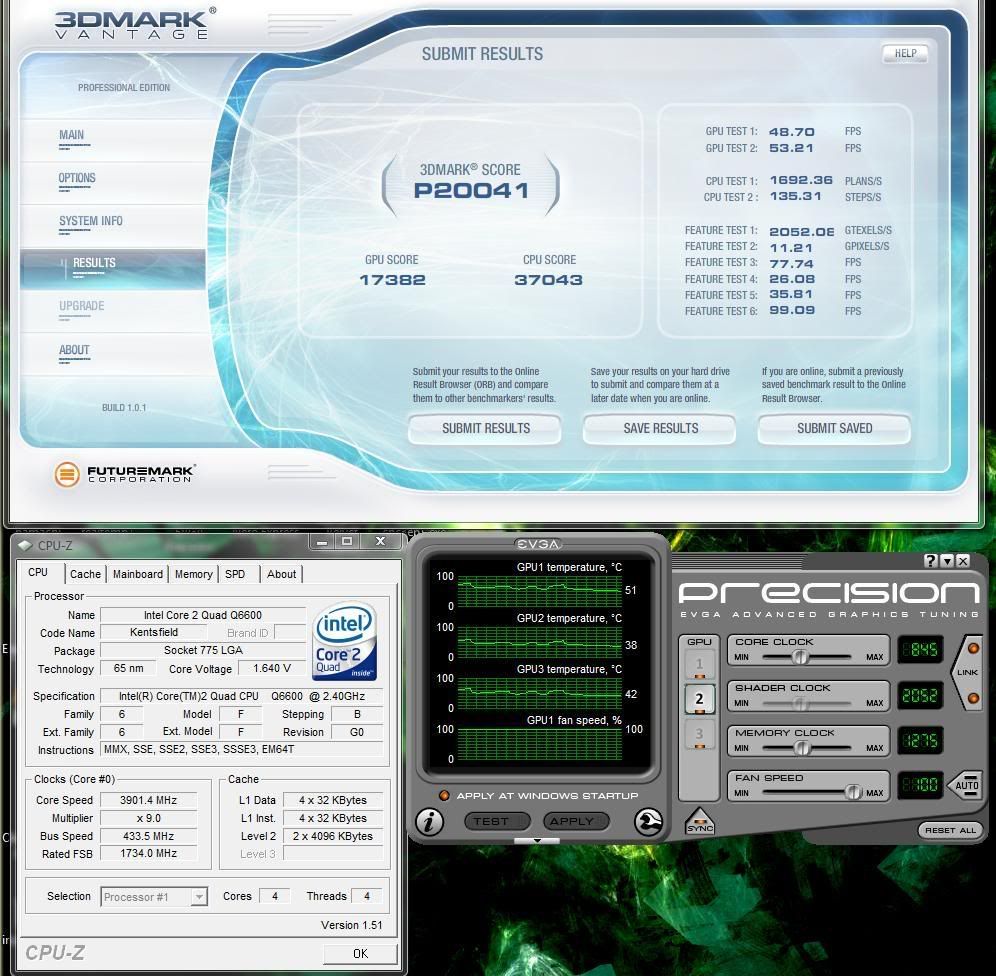Expand the arrow below the EVGA monitoring panel

[537, 841]
